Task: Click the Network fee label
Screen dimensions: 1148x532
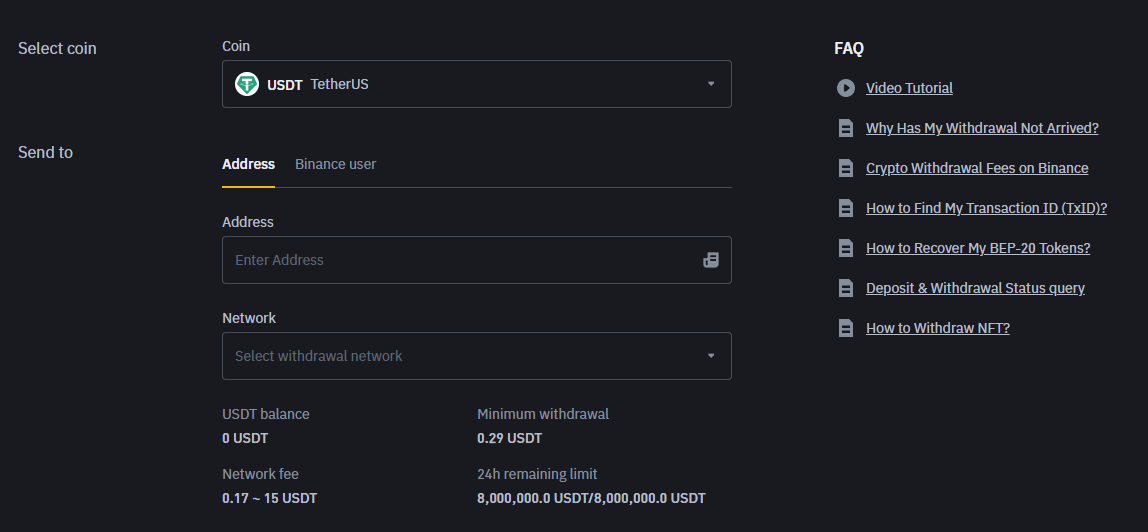Action: (x=260, y=474)
